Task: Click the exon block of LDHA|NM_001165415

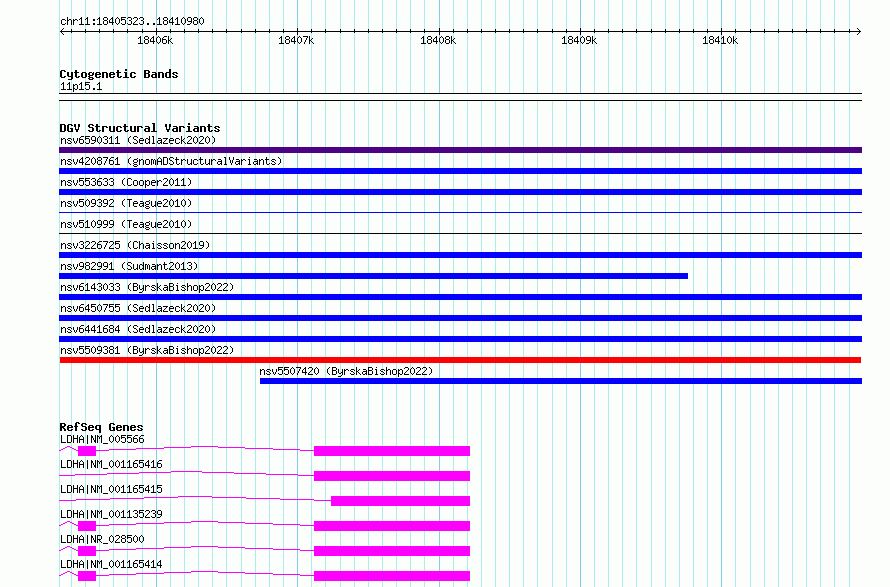Action: tap(400, 501)
